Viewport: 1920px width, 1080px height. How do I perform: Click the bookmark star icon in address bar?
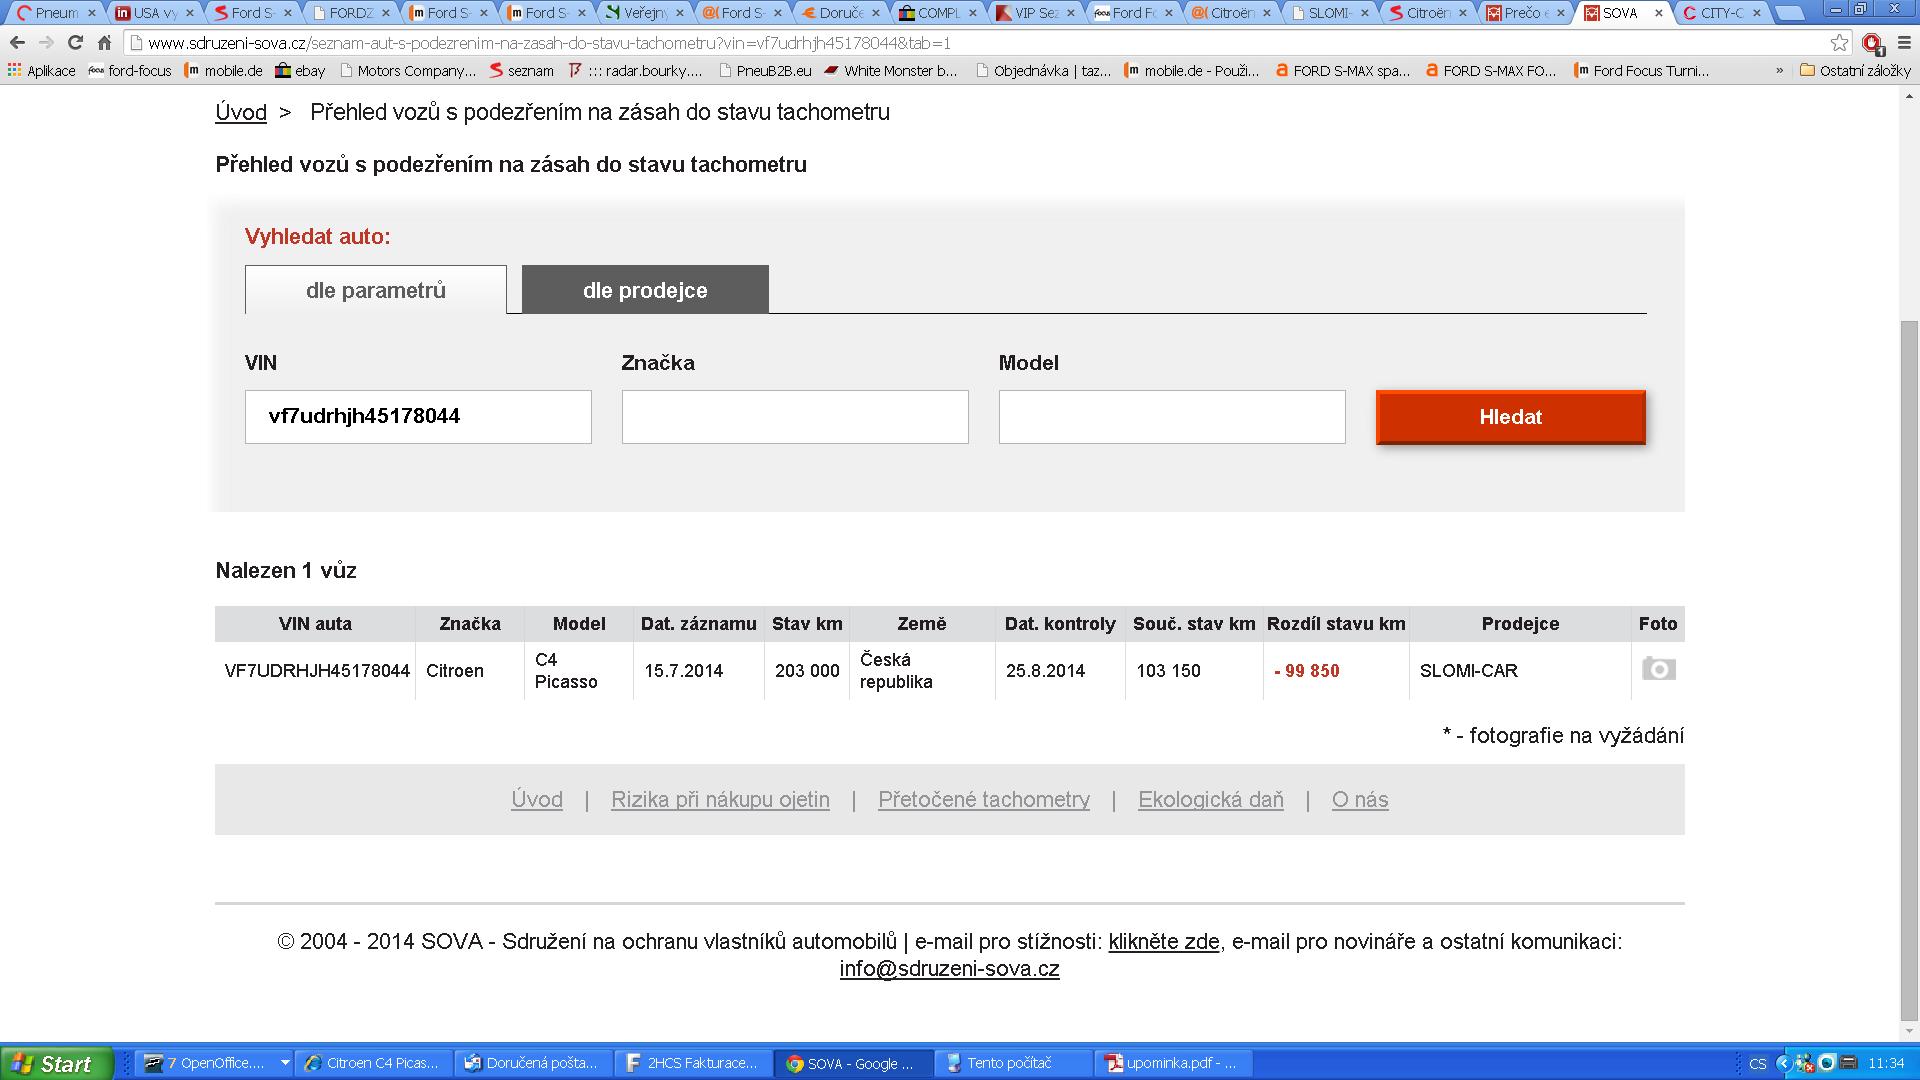click(1839, 43)
